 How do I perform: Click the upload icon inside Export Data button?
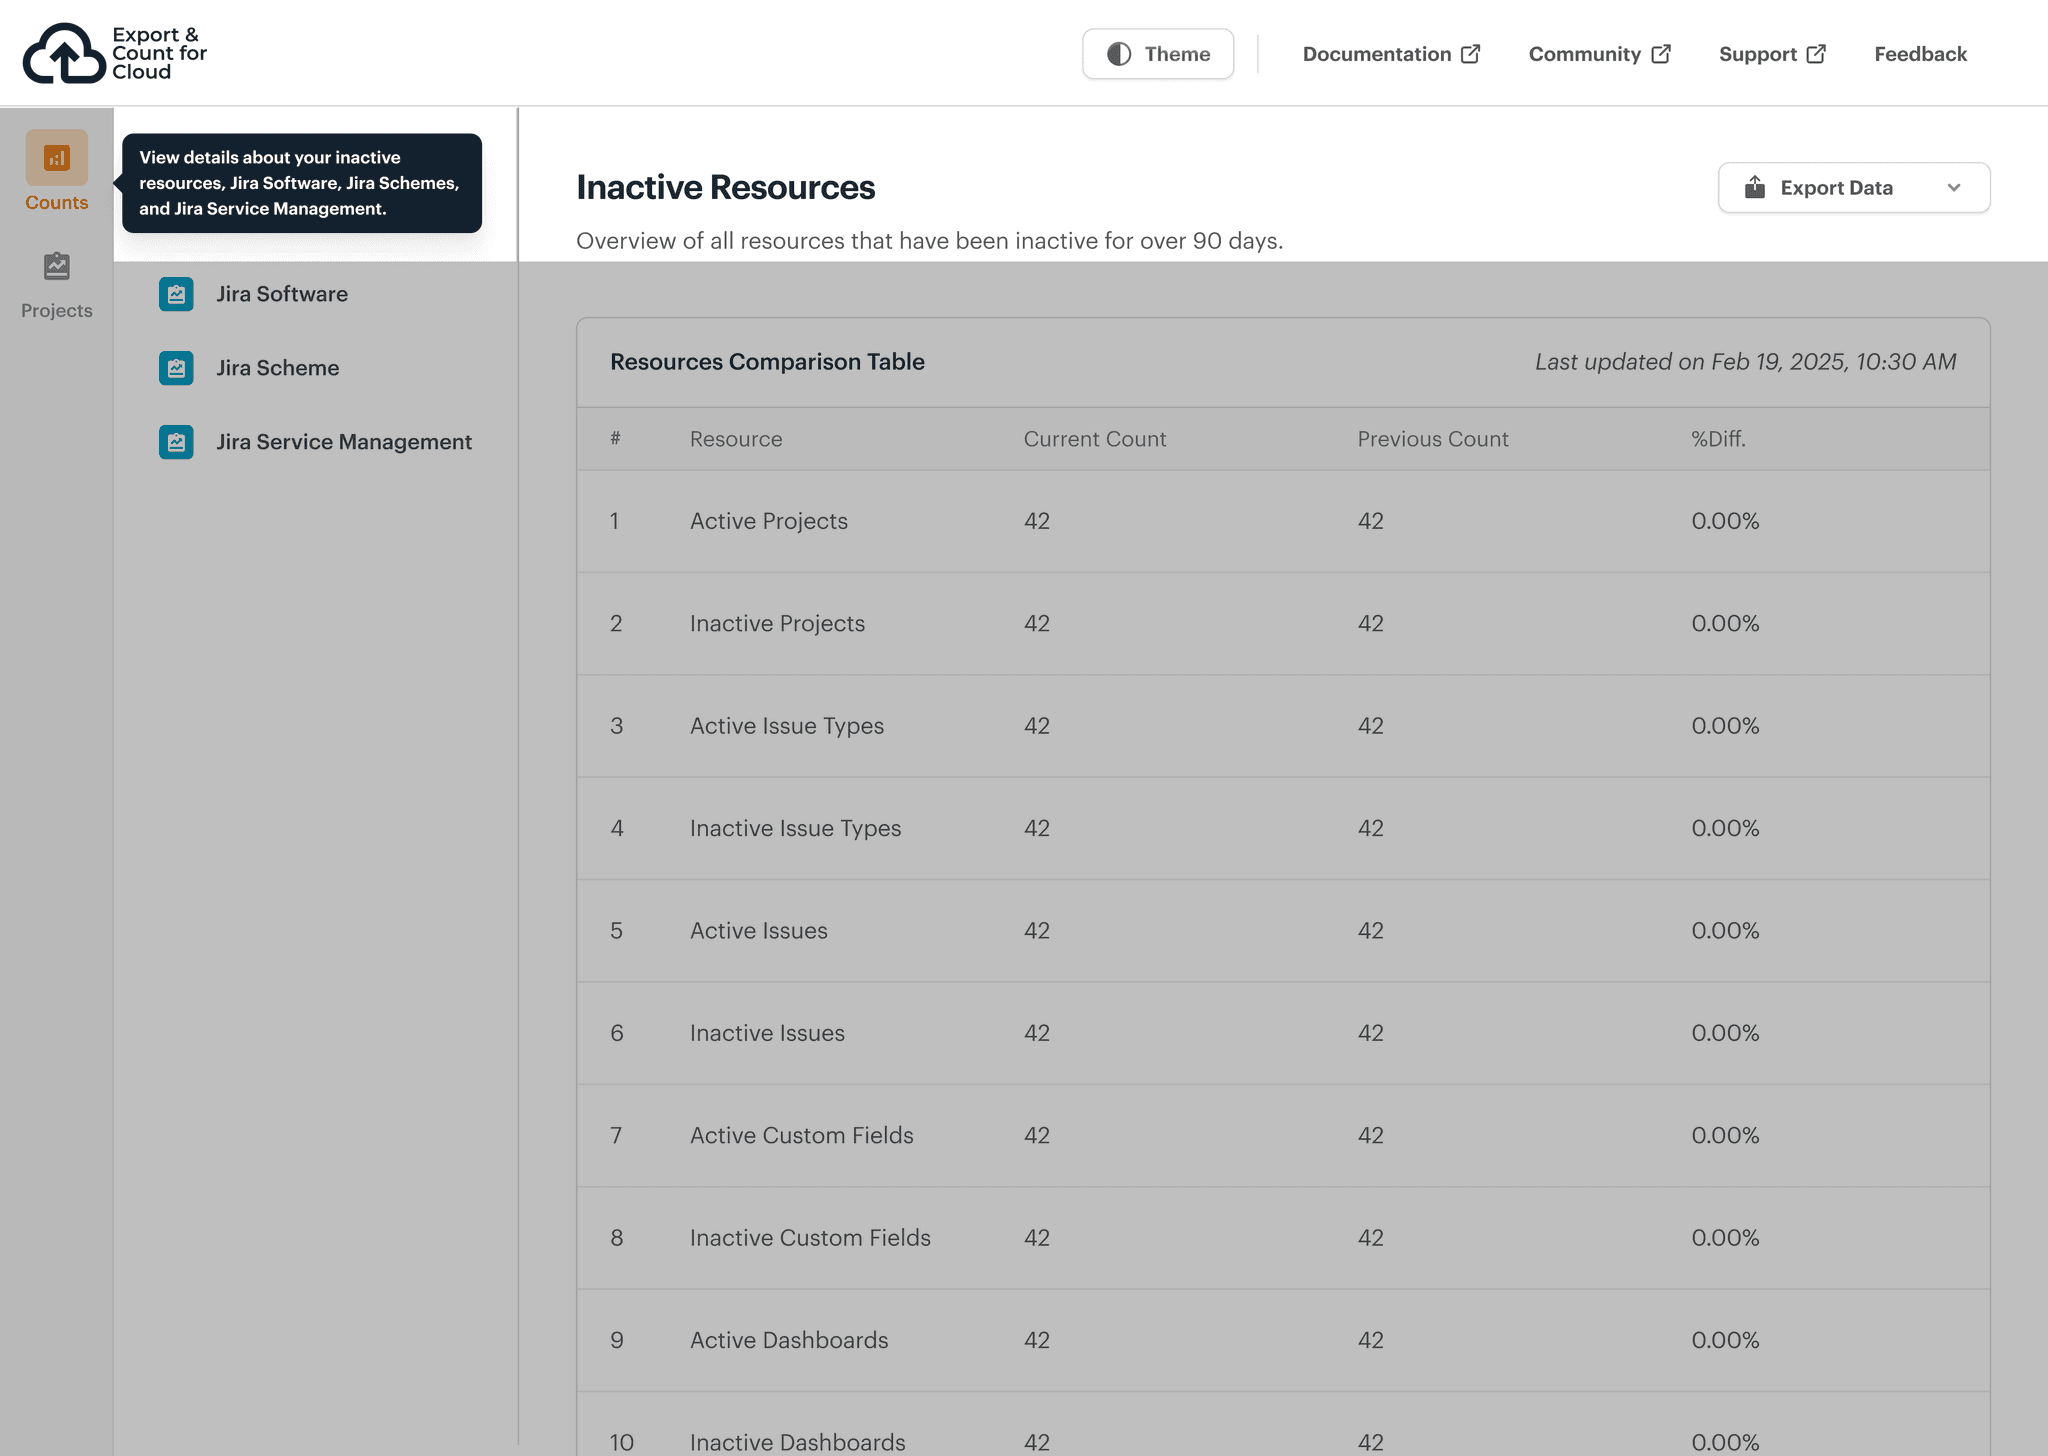pos(1755,187)
